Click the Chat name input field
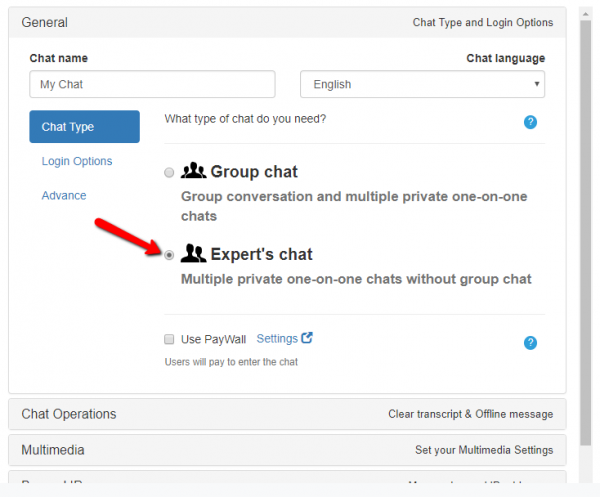 point(152,85)
